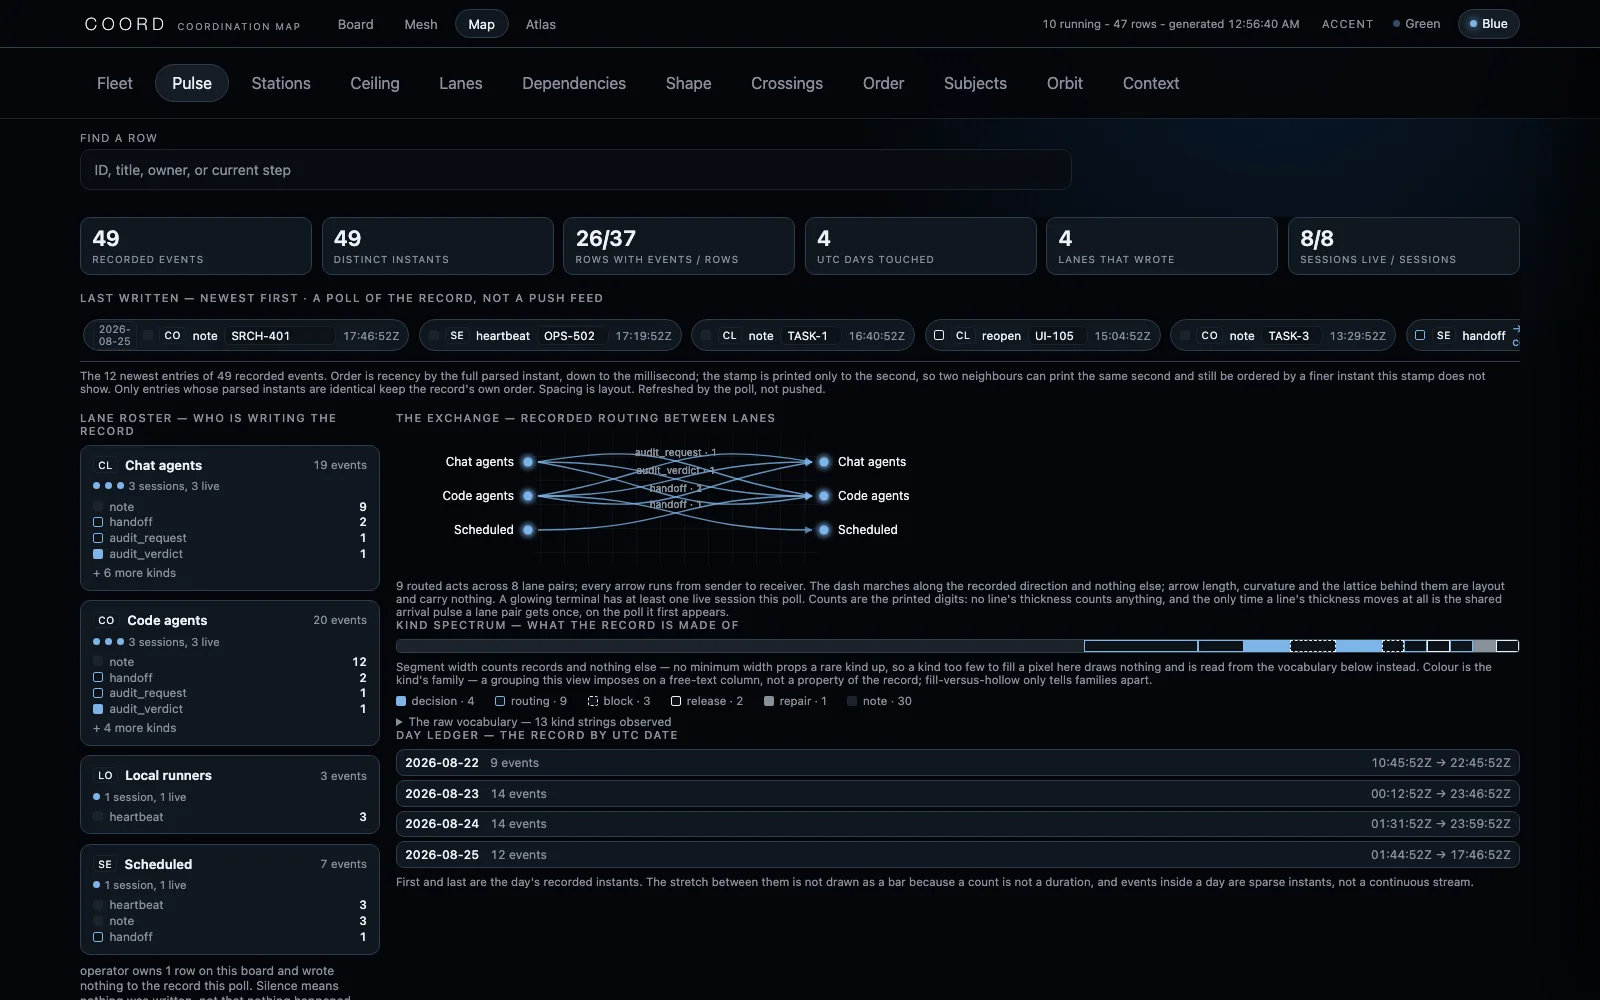Click the CO badge on the Code agents card
1600x1000 pixels.
106,620
